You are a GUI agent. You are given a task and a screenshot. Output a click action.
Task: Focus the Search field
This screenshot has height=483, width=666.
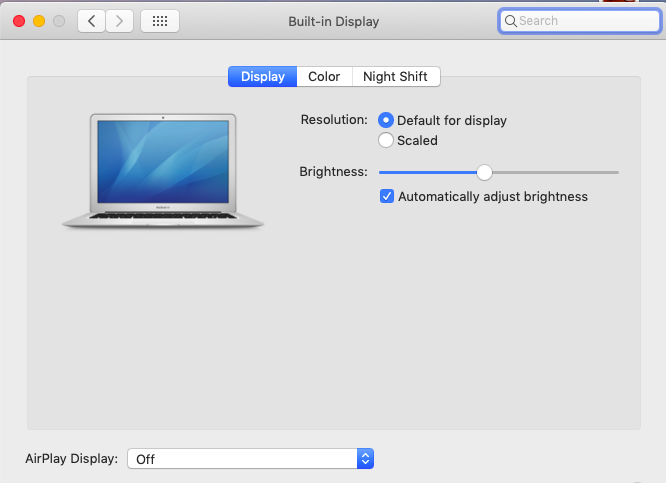click(580, 21)
